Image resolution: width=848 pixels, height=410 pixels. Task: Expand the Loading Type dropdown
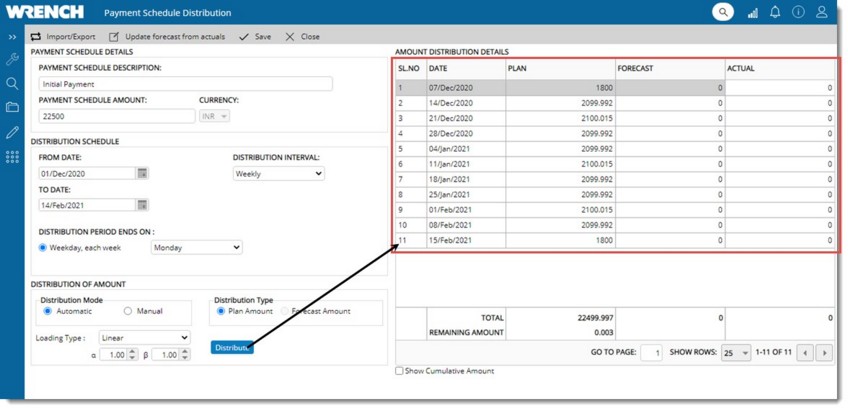coord(144,338)
